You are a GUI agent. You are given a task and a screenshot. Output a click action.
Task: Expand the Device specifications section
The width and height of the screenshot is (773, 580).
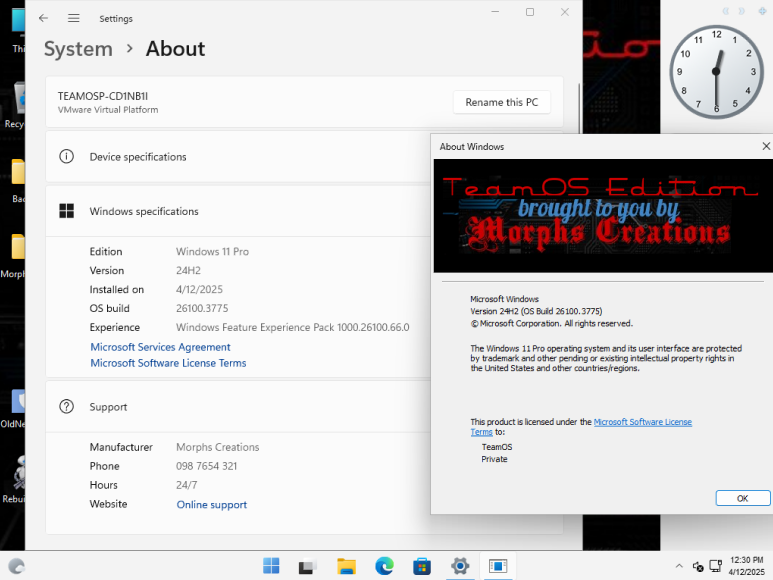[x=239, y=157]
